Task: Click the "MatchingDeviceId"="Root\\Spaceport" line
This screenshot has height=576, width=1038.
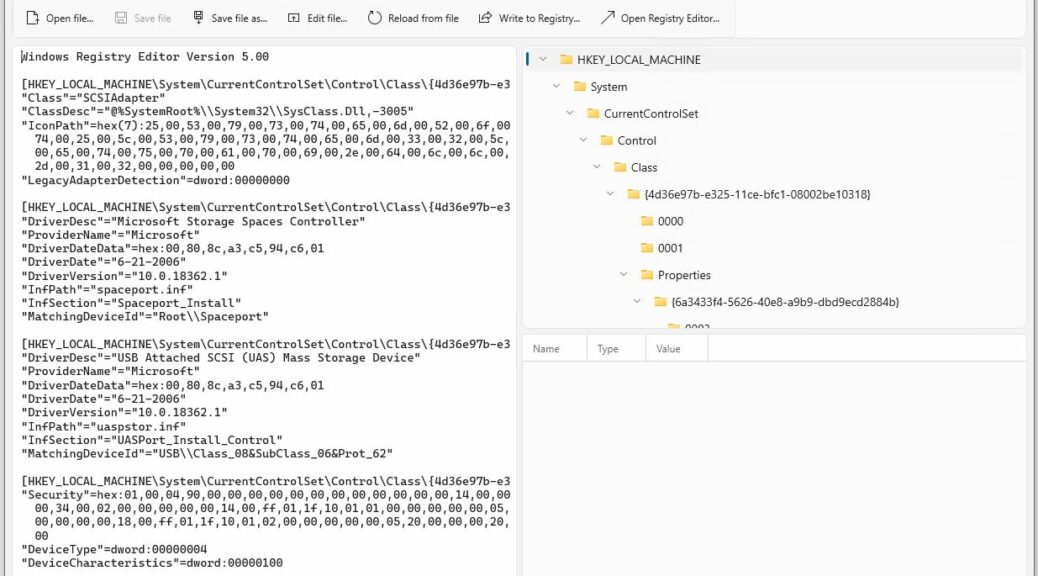Action: pyautogui.click(x=145, y=316)
